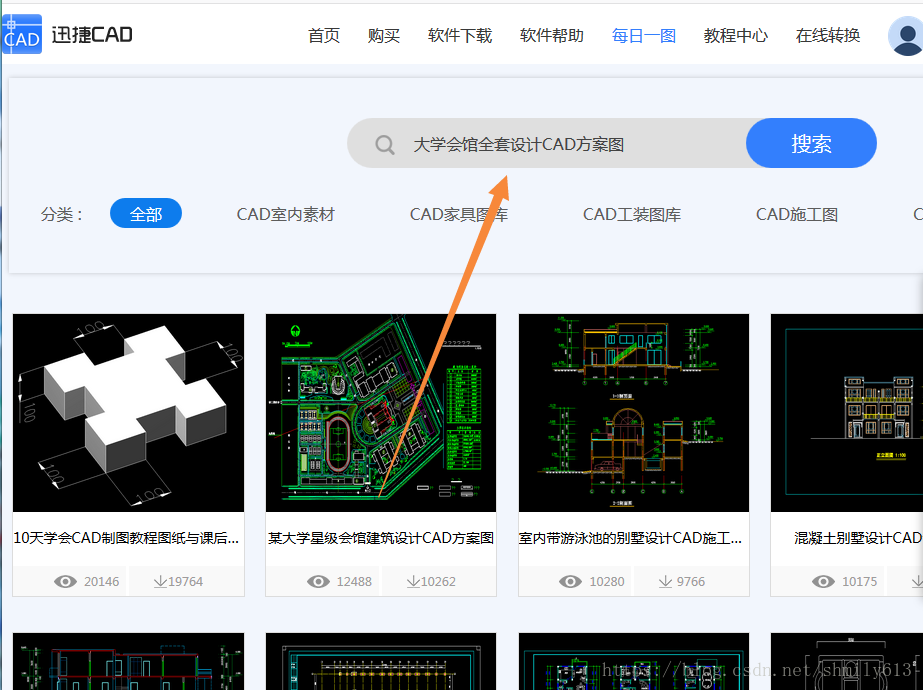Filter by CAD家具图库 category
This screenshot has width=923, height=690.
(459, 214)
